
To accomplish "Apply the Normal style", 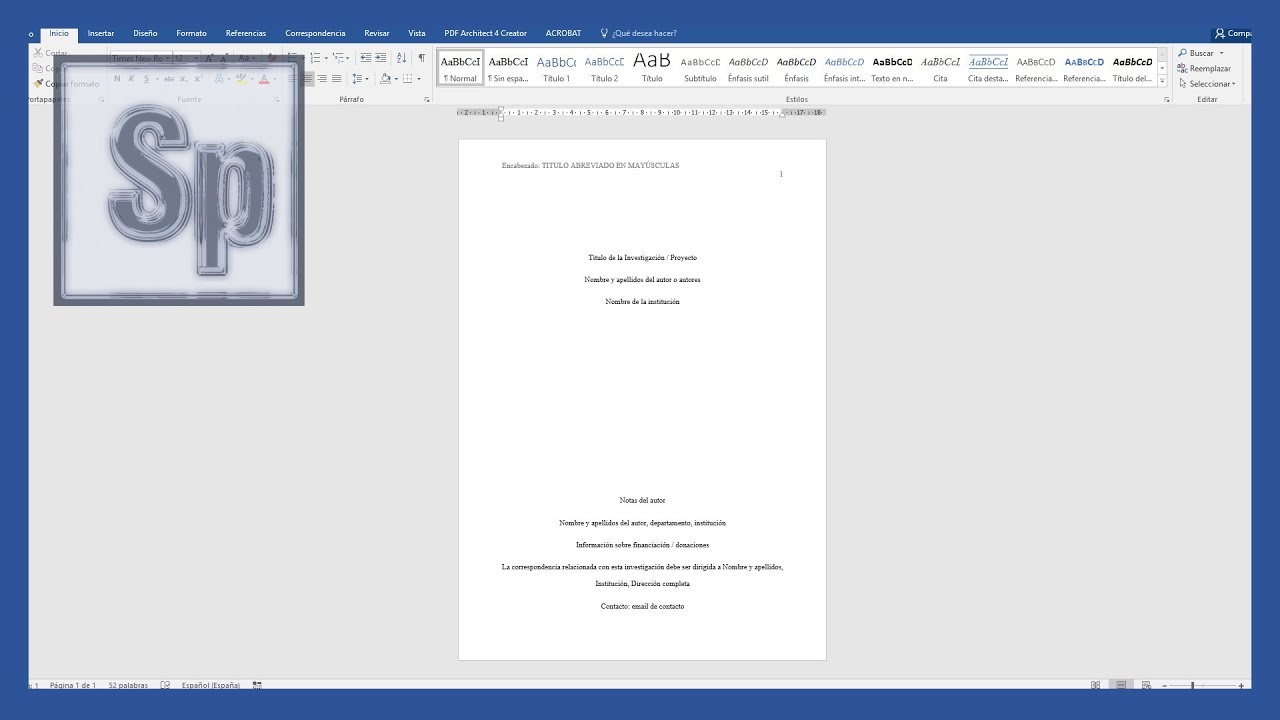I will tap(460, 68).
